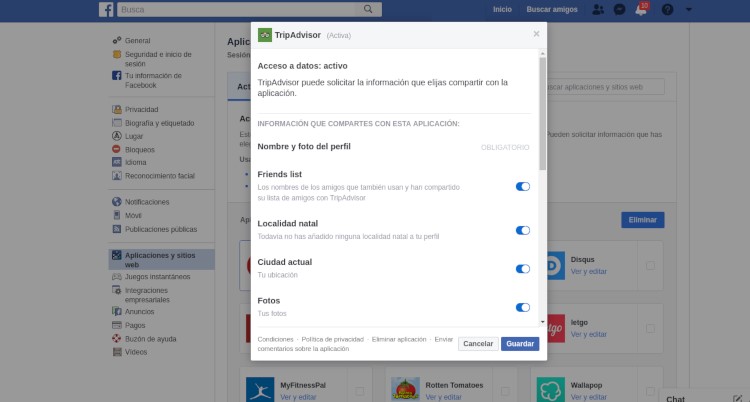This screenshot has height=402, width=750.
Task: Click Publicaciones públicas feed icon
Action: 117,229
